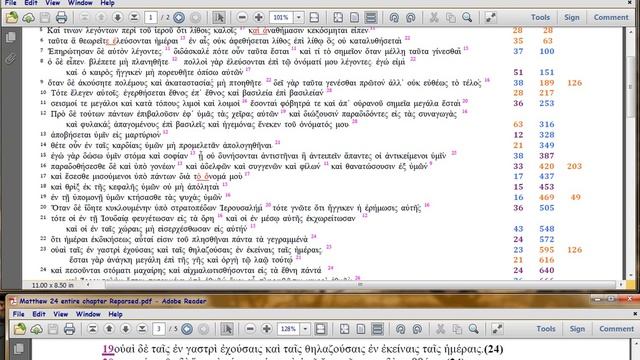
Task: Click the fit-to-window icon in the top window
Action: pyautogui.click(x=338, y=18)
